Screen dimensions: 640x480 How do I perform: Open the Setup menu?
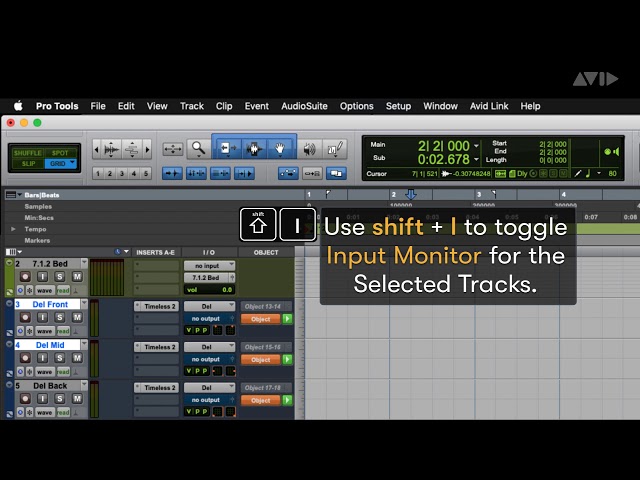click(x=398, y=106)
